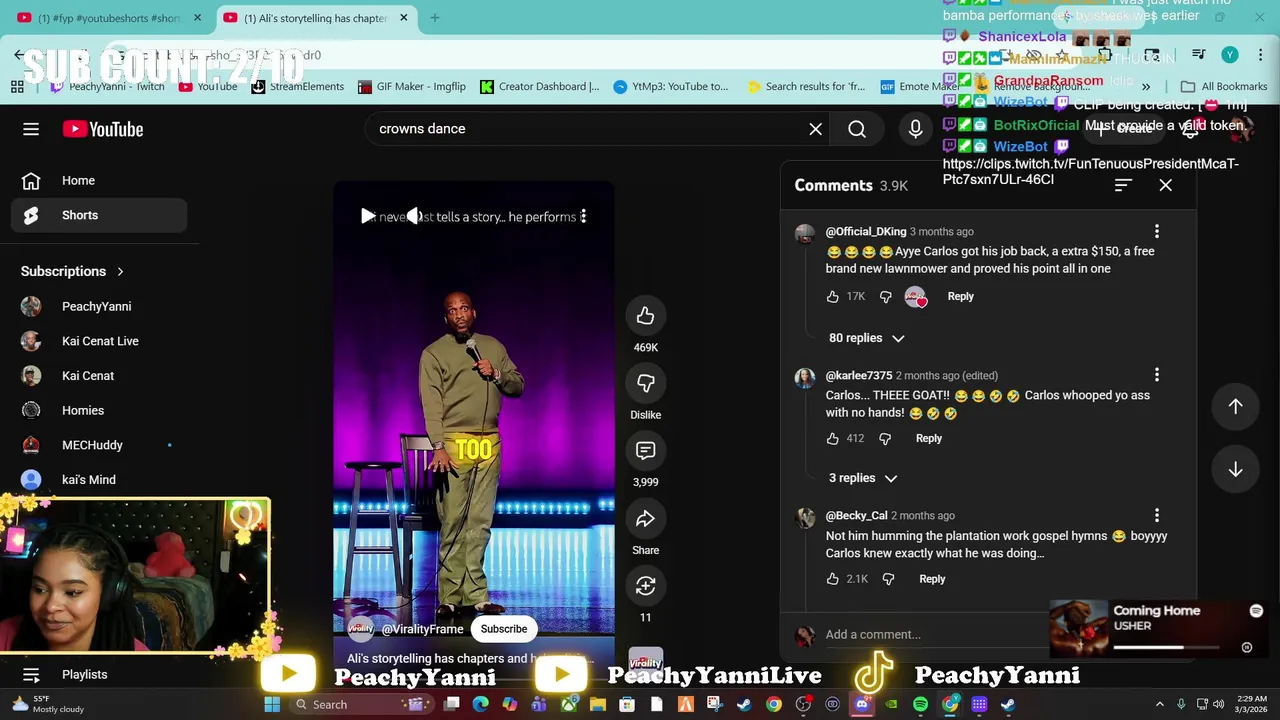The width and height of the screenshot is (1280, 720).
Task: Open the weather widget showing 55°F
Action: [48, 704]
